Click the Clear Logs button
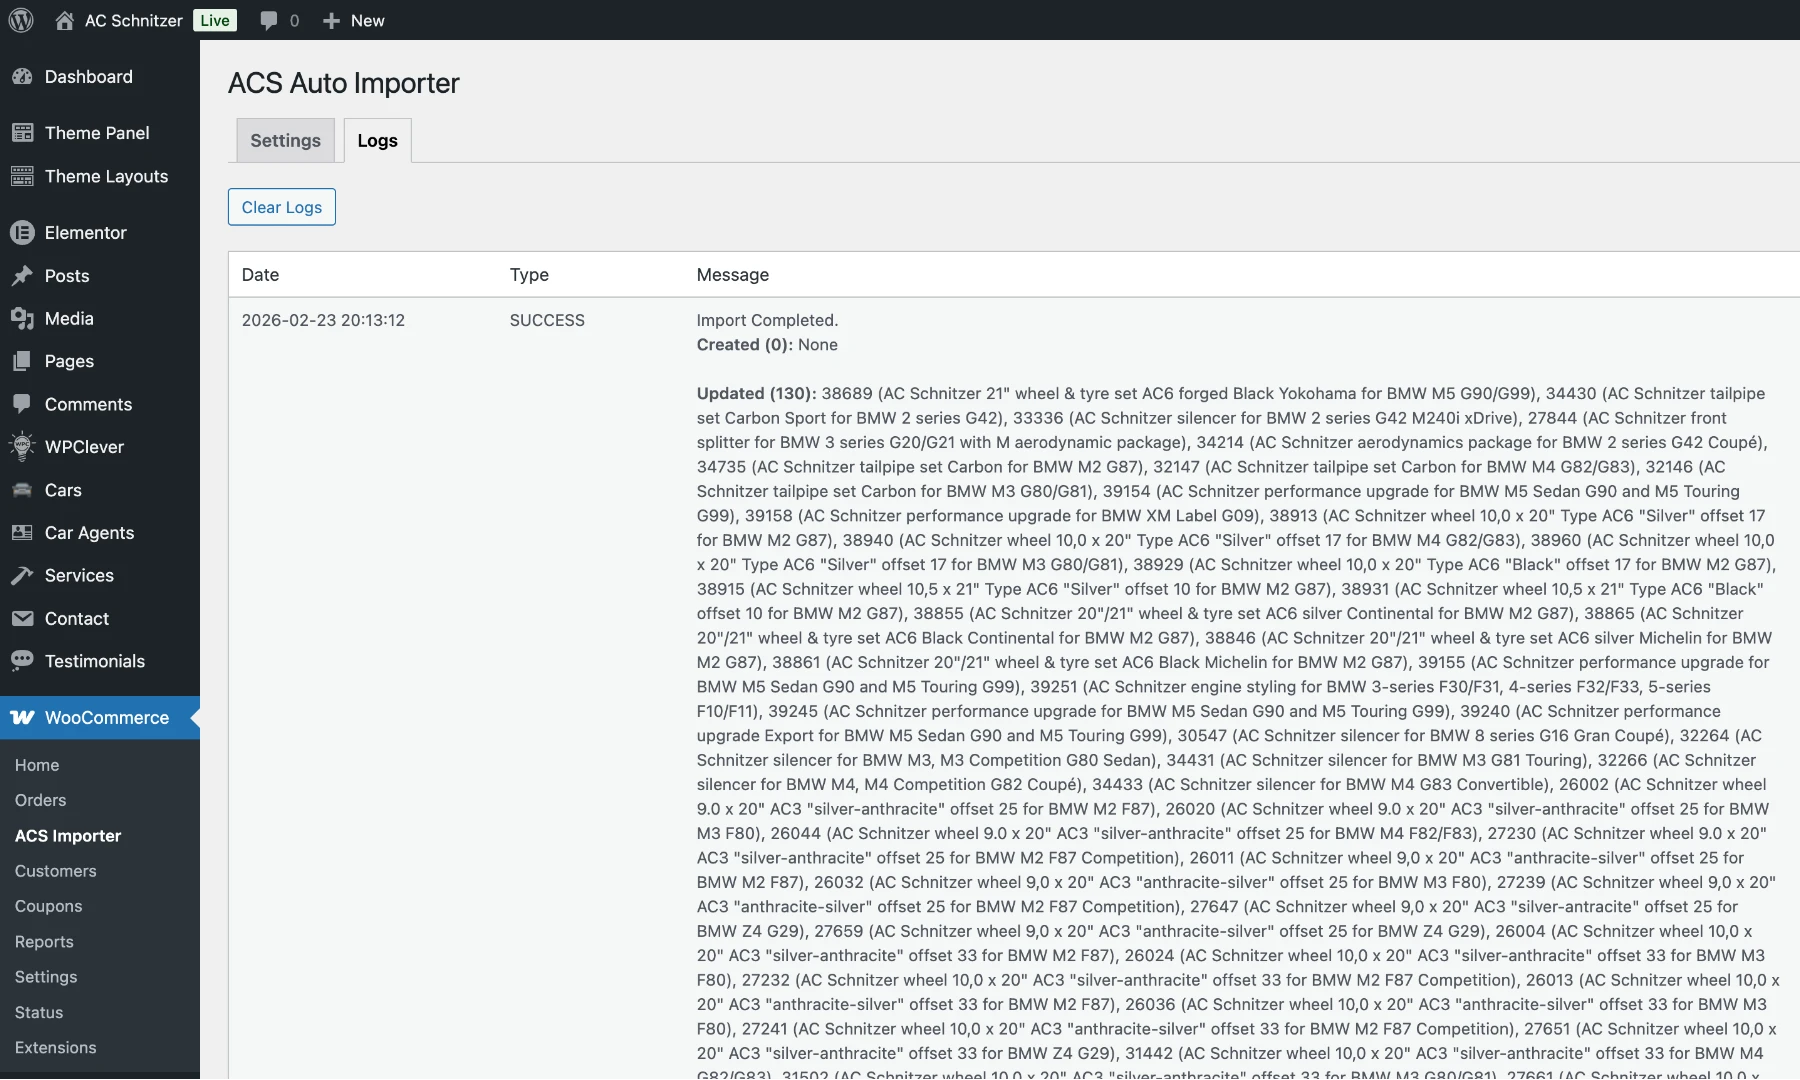Screen dimensions: 1800x1080 pyautogui.click(x=281, y=207)
